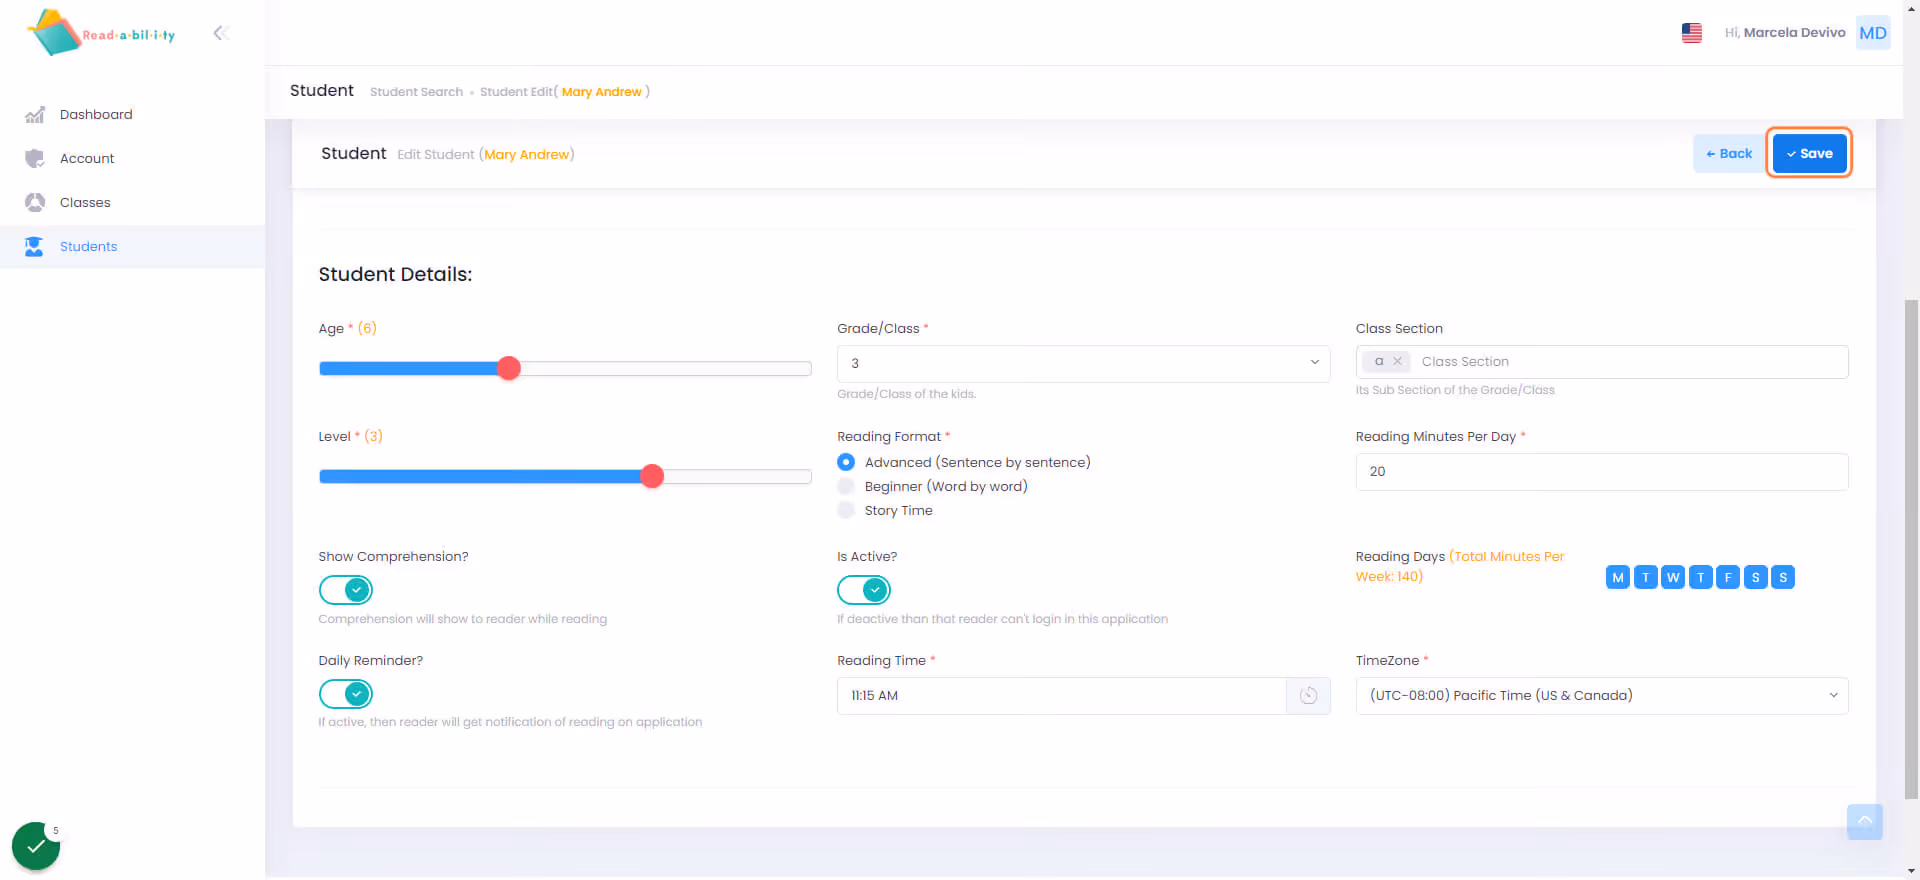Open the US flag language selector
Screen dimensions: 1920x880
click(1692, 33)
